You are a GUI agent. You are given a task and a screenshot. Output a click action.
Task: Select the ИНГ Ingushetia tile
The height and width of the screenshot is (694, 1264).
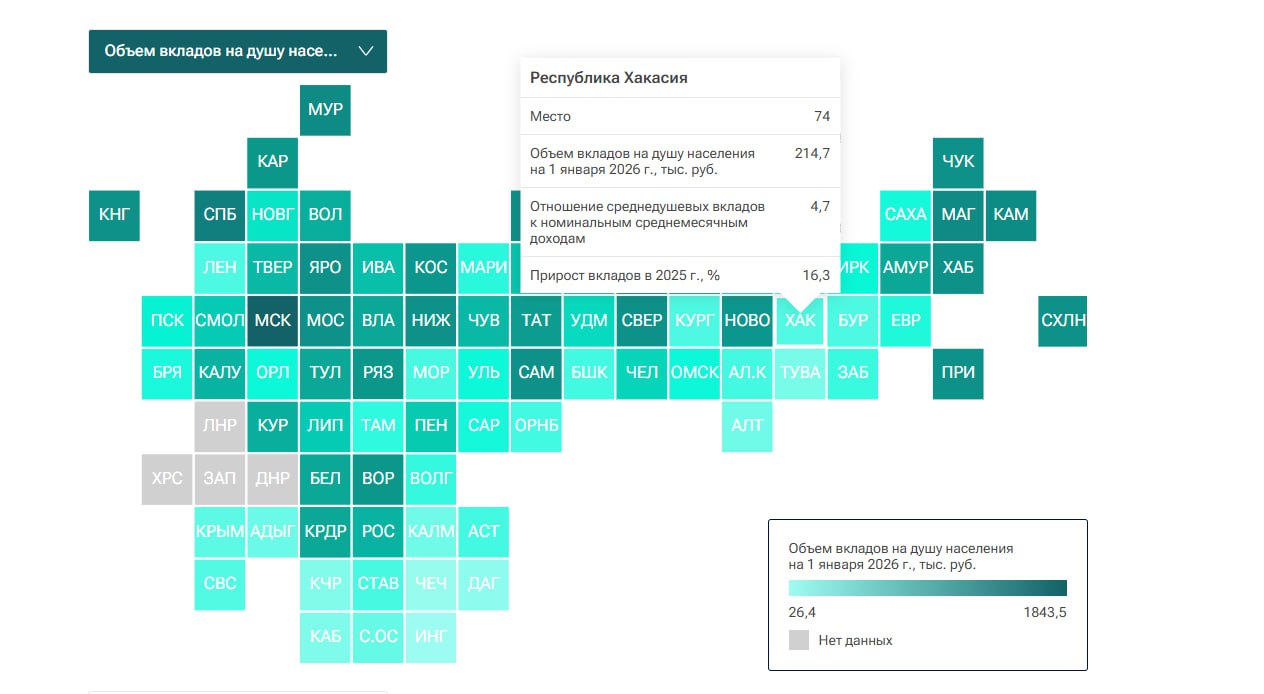pyautogui.click(x=431, y=637)
